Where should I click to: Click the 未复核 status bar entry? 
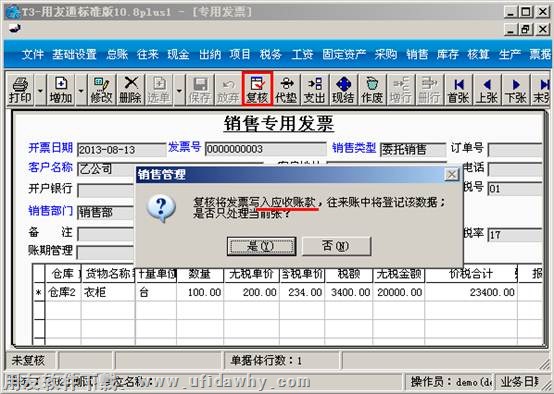click(28, 361)
